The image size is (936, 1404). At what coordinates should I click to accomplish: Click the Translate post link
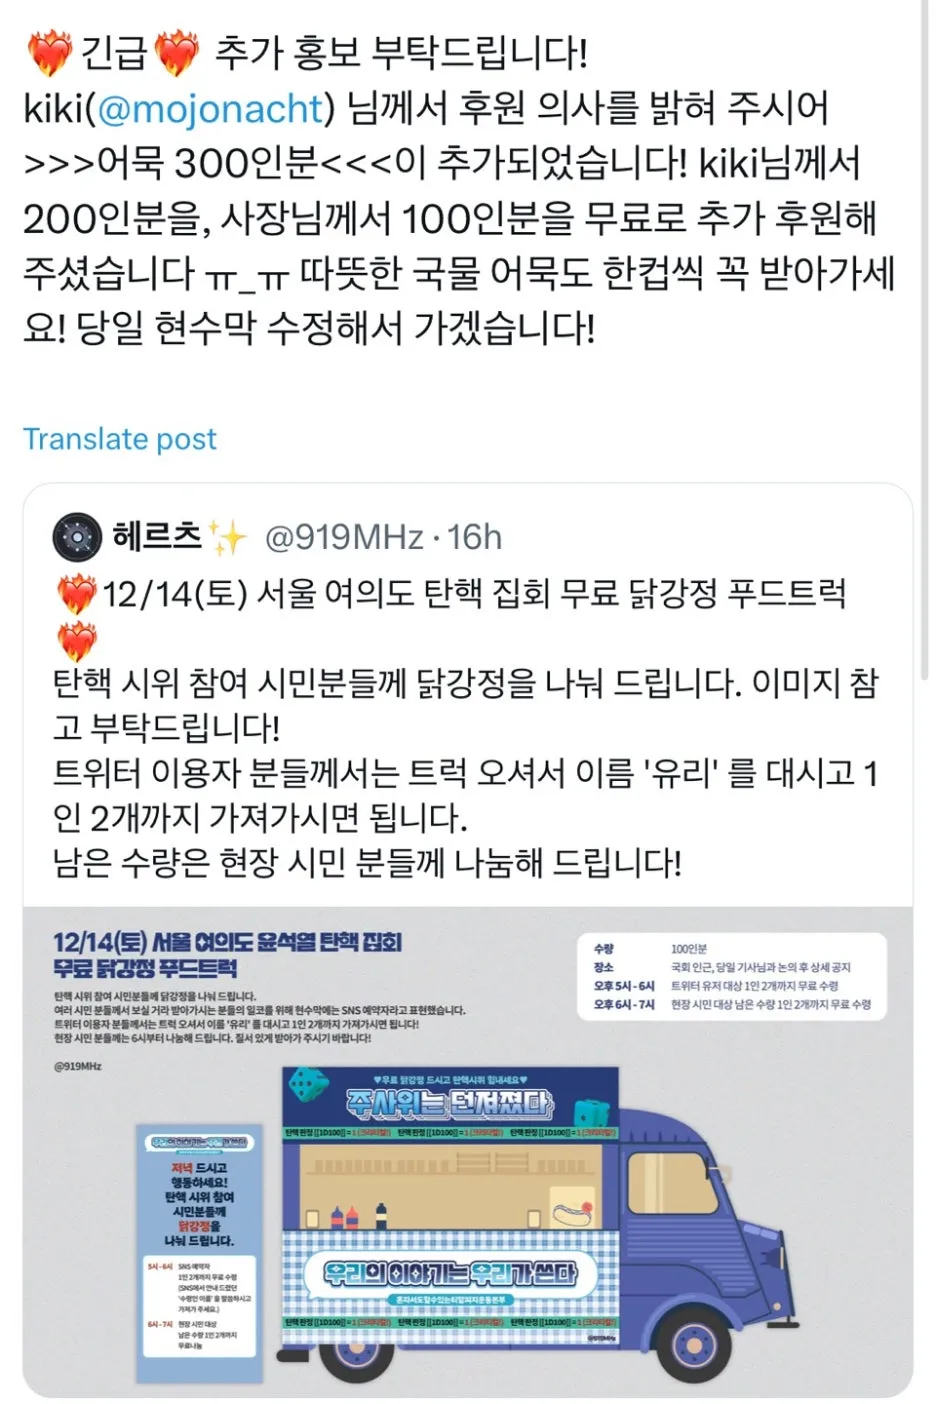pos(119,439)
